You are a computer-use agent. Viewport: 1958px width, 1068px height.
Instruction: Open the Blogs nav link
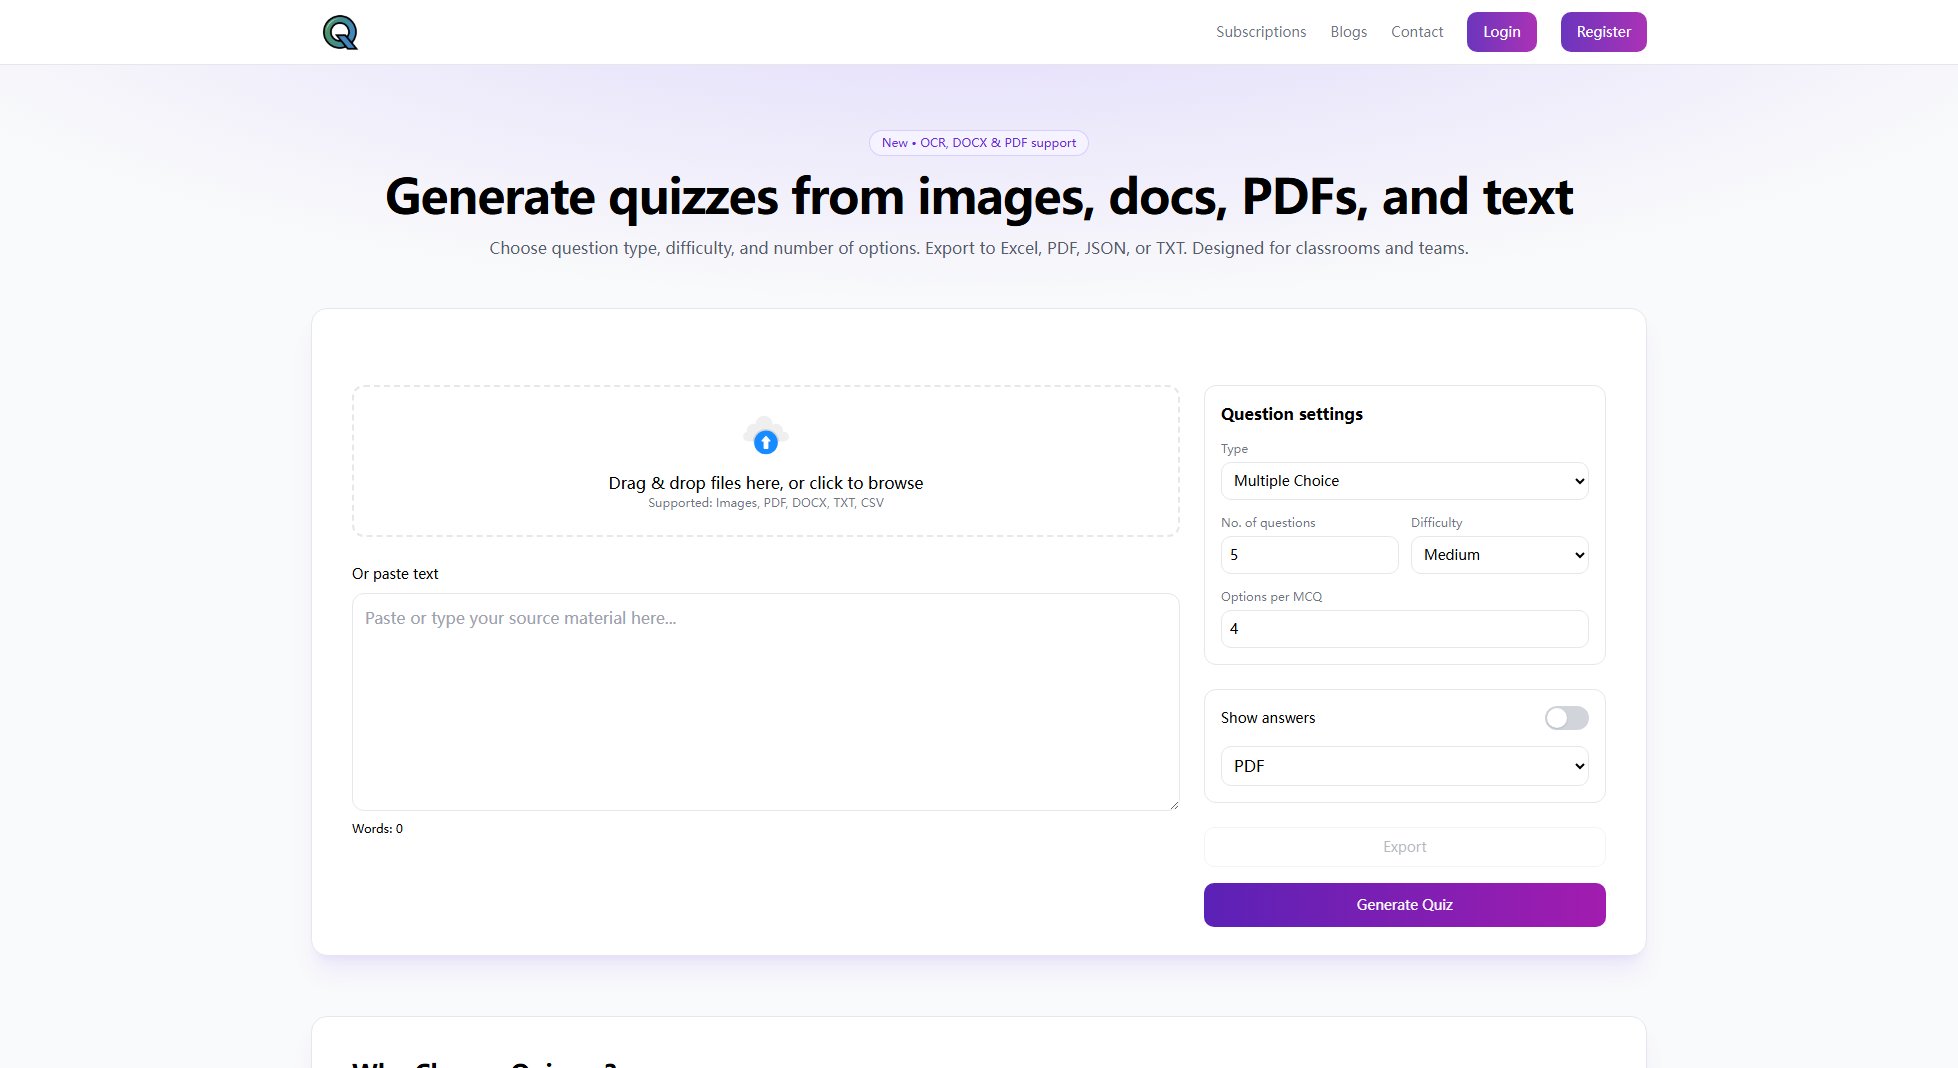tap(1348, 32)
